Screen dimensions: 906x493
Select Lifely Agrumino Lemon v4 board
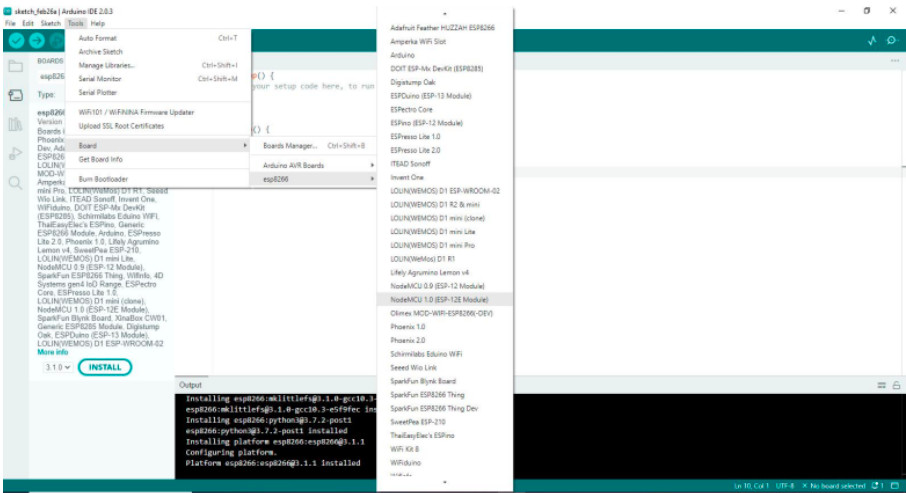444,273
